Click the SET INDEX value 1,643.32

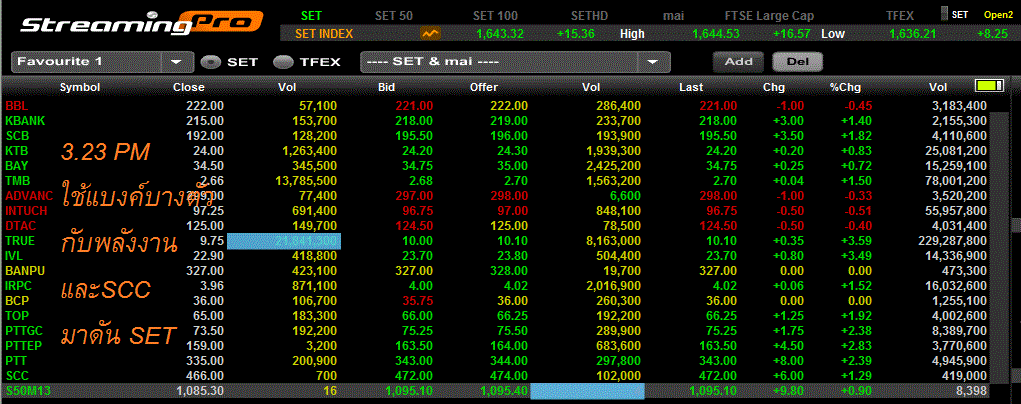click(x=499, y=34)
